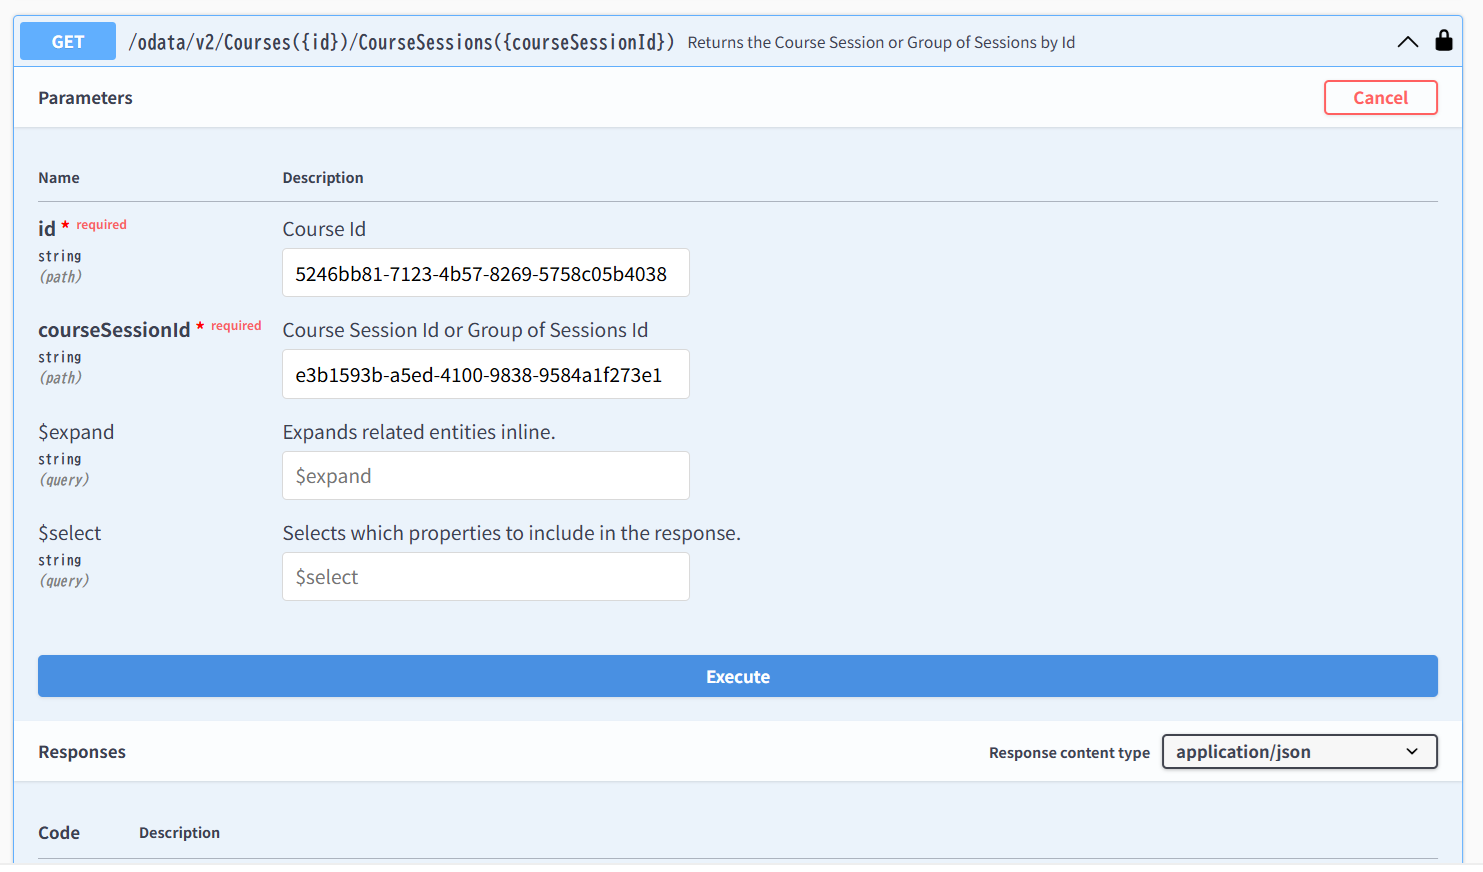Click the Responses section heading
Screen dimensions: 1483x872
point(82,752)
